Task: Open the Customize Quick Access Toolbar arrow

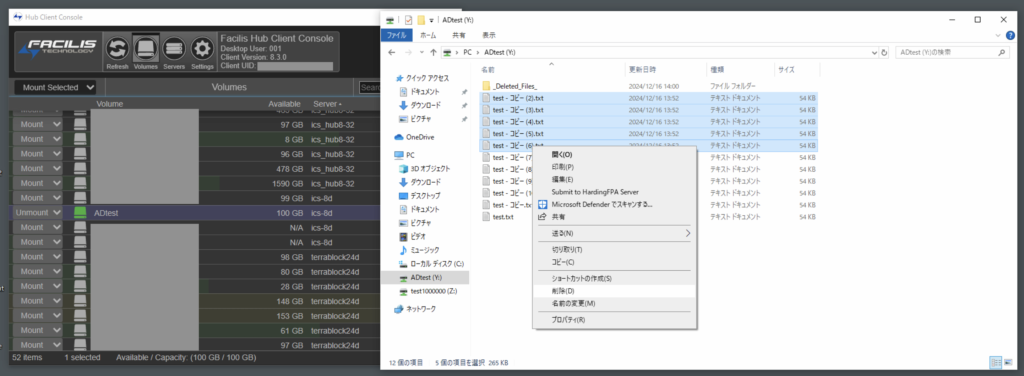Action: [432, 20]
